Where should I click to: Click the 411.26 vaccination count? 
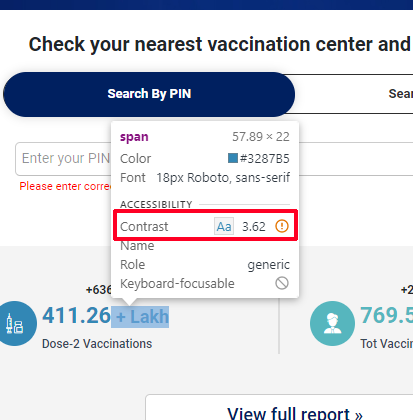(76, 316)
